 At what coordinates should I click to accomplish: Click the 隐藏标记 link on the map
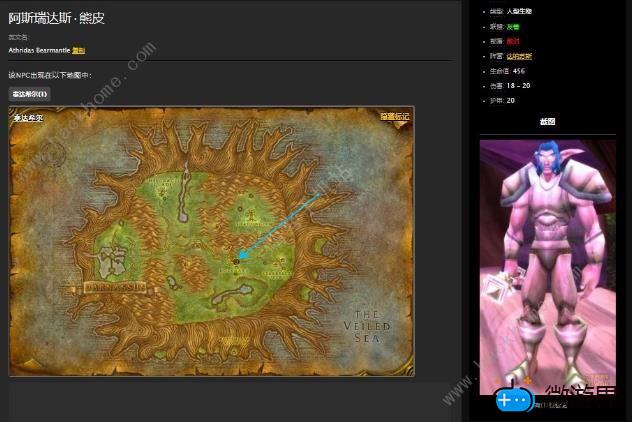(394, 116)
